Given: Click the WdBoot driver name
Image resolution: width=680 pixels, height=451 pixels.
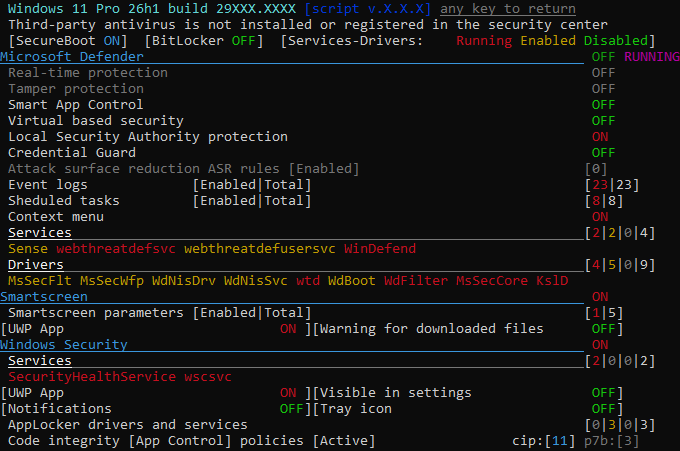Looking at the screenshot, I should (352, 281).
